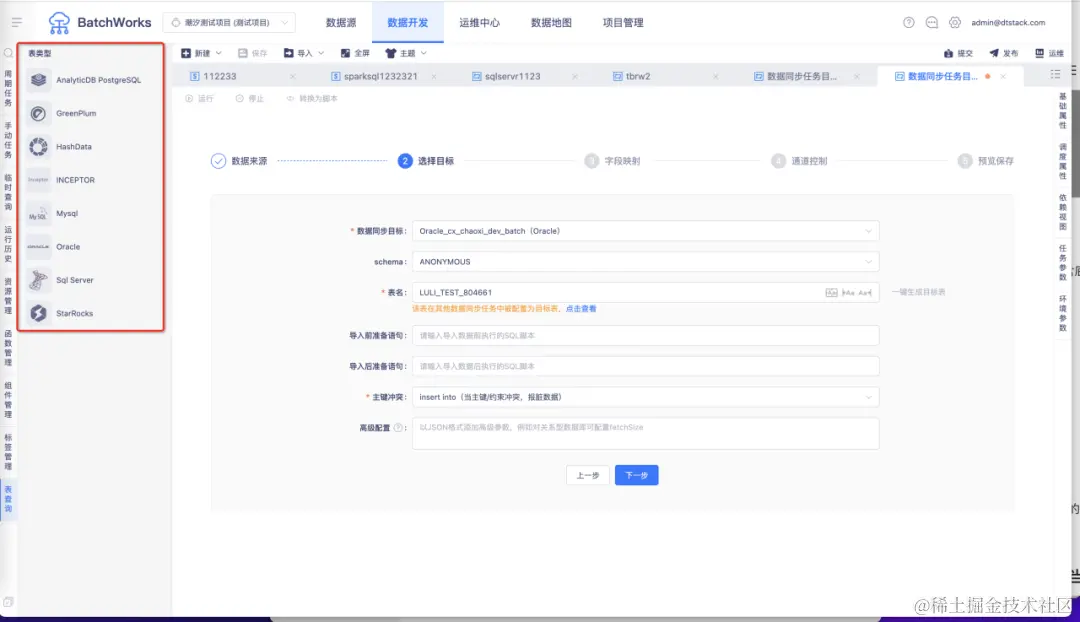Open the 运维中心 menu in the top bar
1080x622 pixels.
point(479,22)
